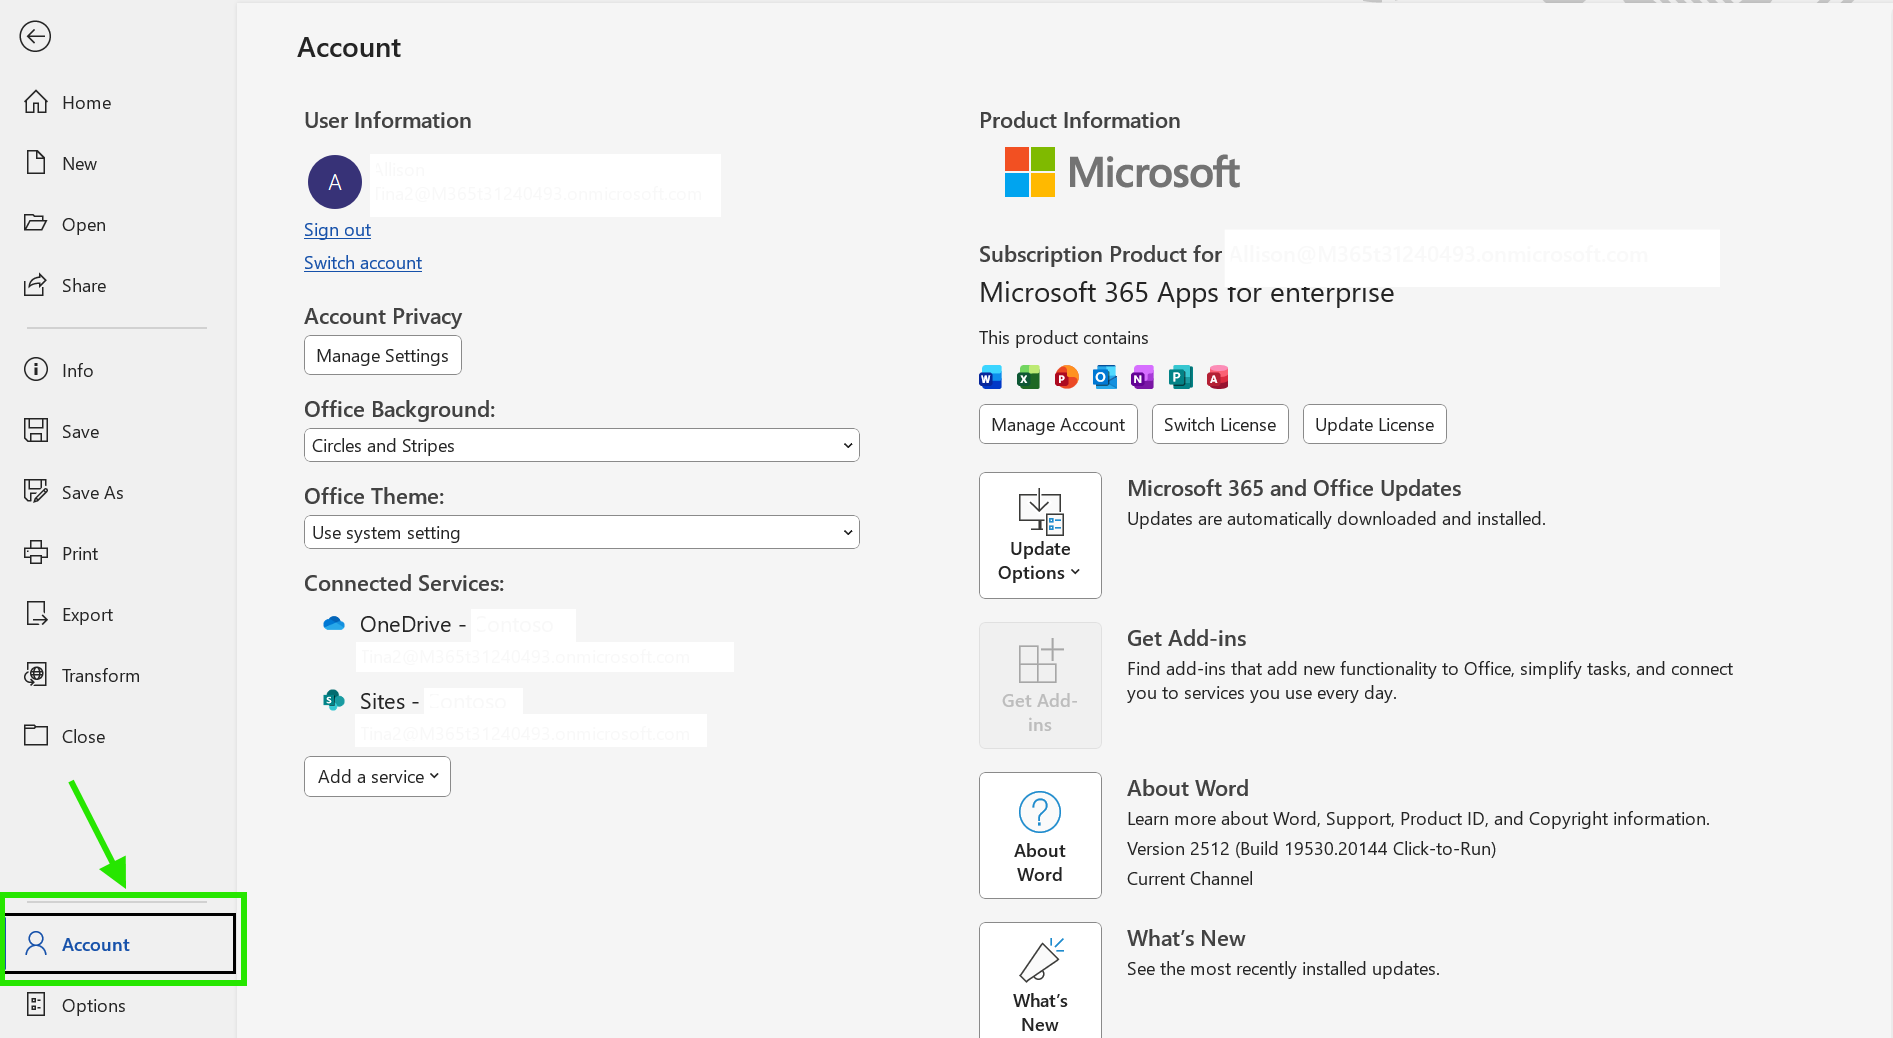Open the Share page in the sidebar
This screenshot has width=1893, height=1038.
(x=118, y=286)
